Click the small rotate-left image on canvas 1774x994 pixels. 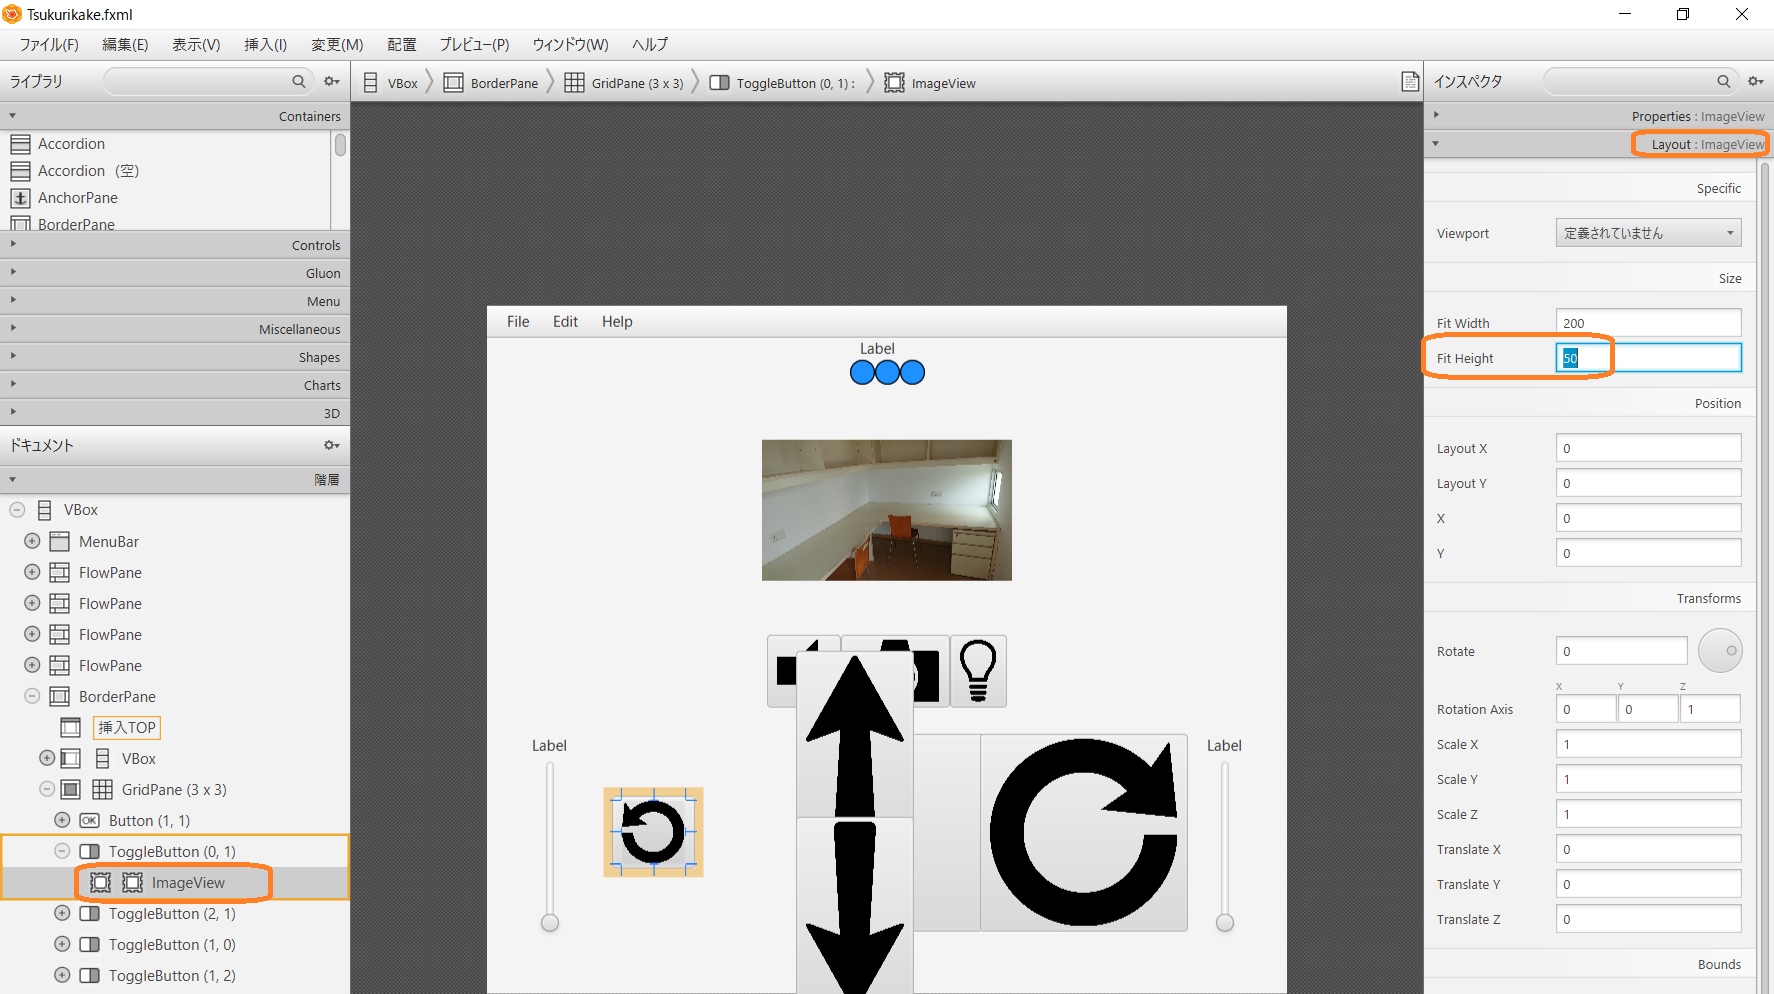pos(653,832)
